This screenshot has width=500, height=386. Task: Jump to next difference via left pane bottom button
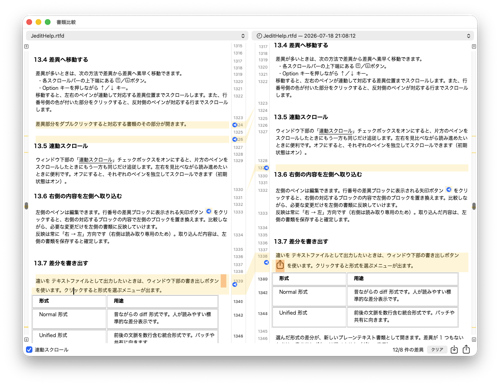coord(26,339)
